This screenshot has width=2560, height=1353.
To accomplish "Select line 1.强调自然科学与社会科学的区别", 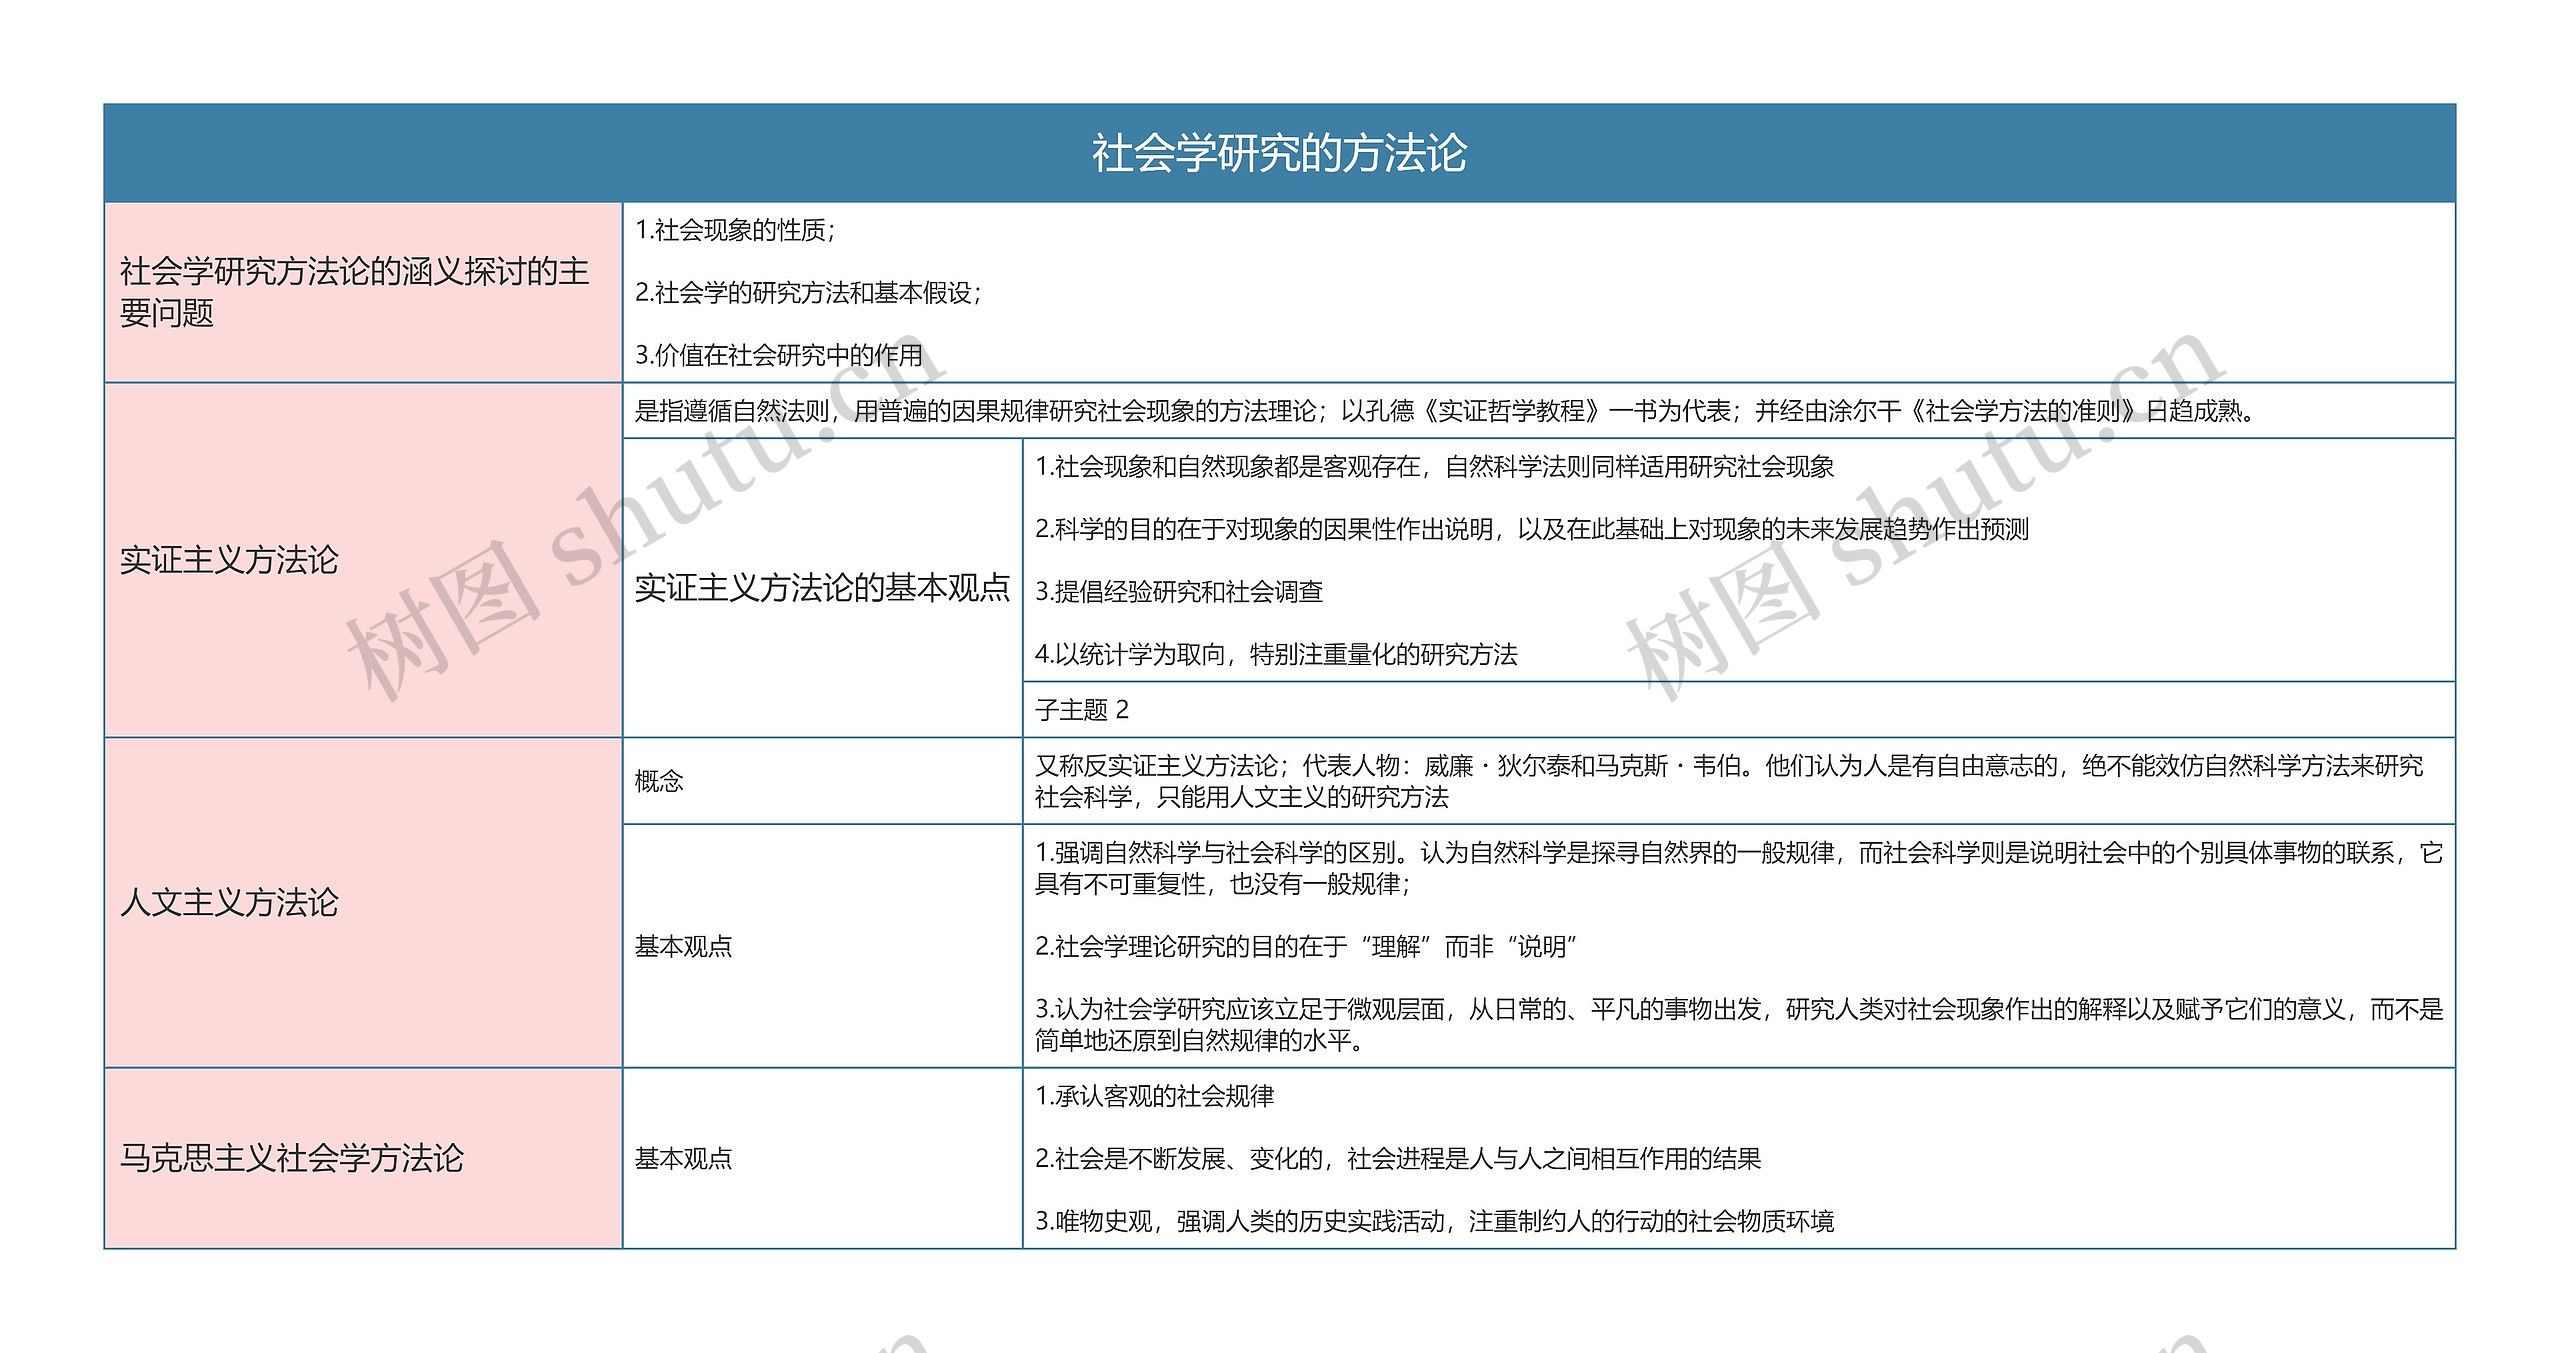I will (x=1739, y=868).
